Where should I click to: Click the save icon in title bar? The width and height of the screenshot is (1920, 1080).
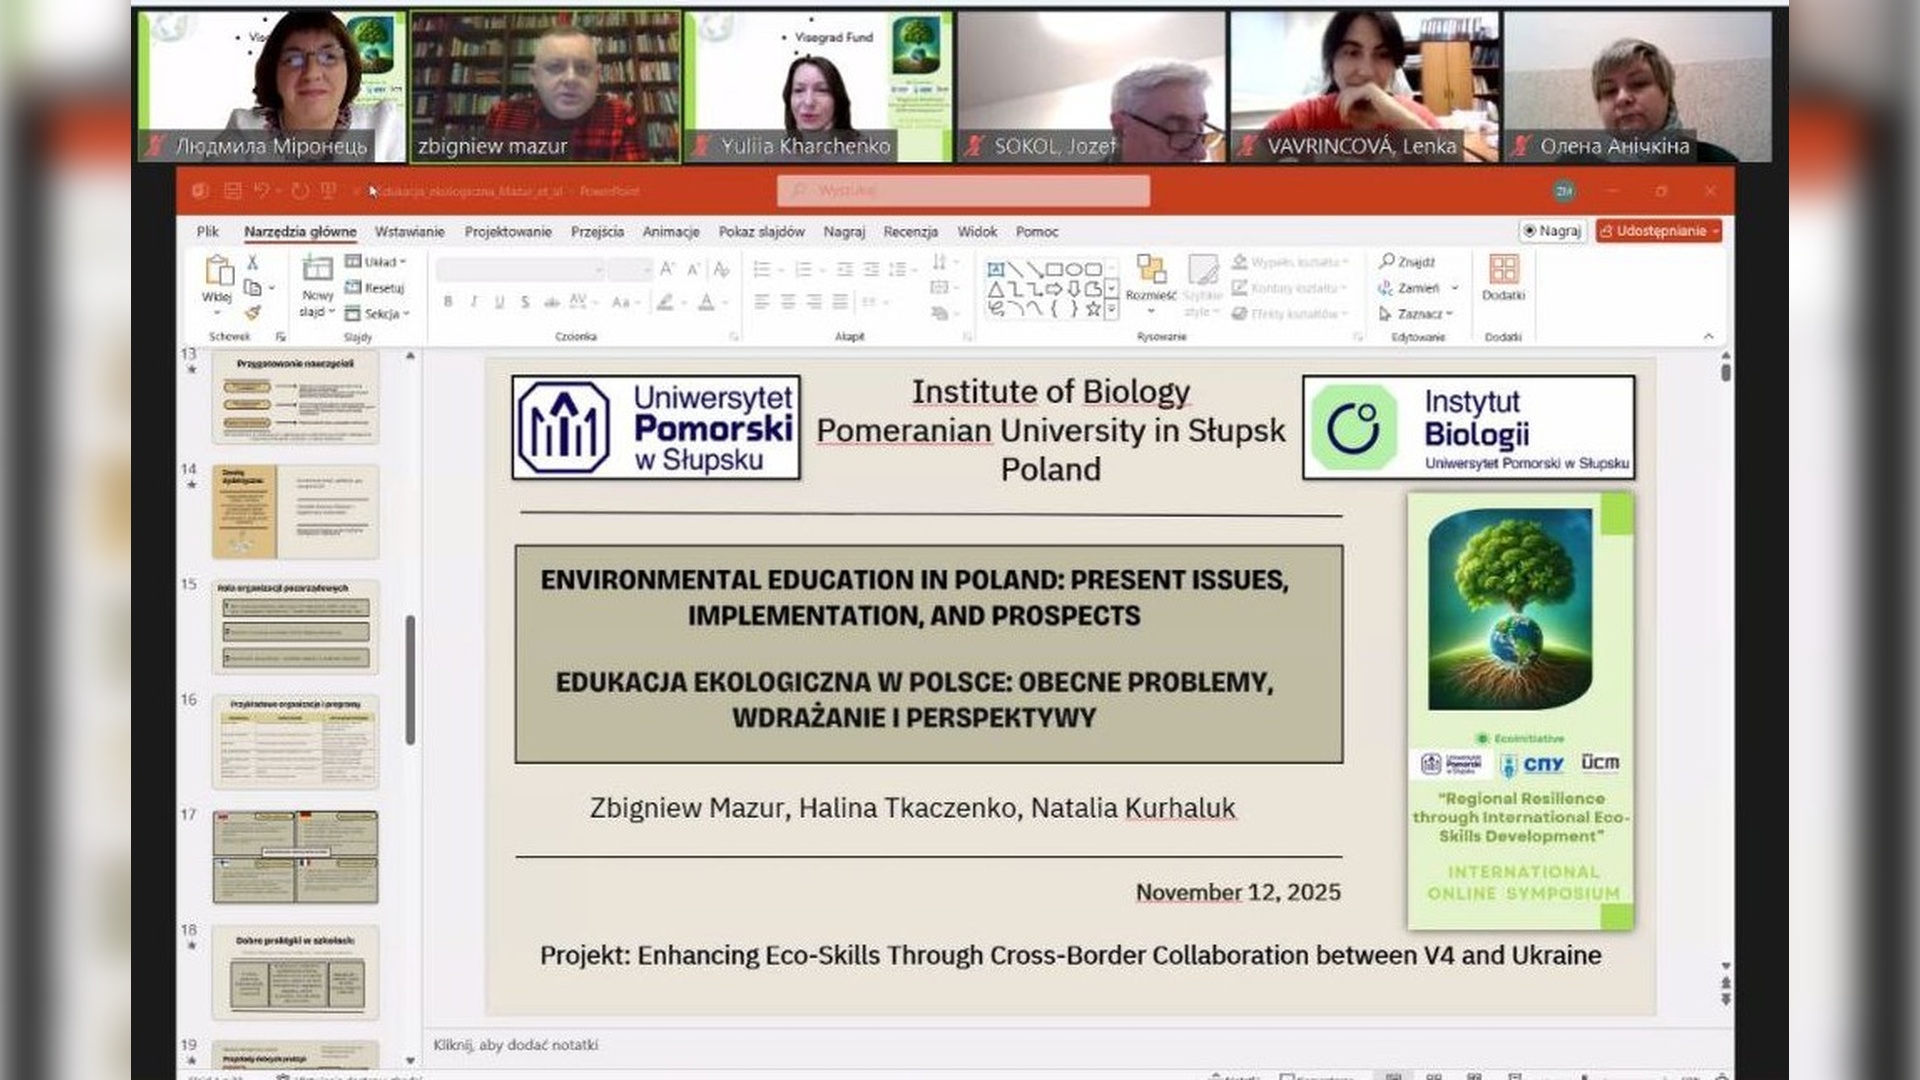[233, 191]
